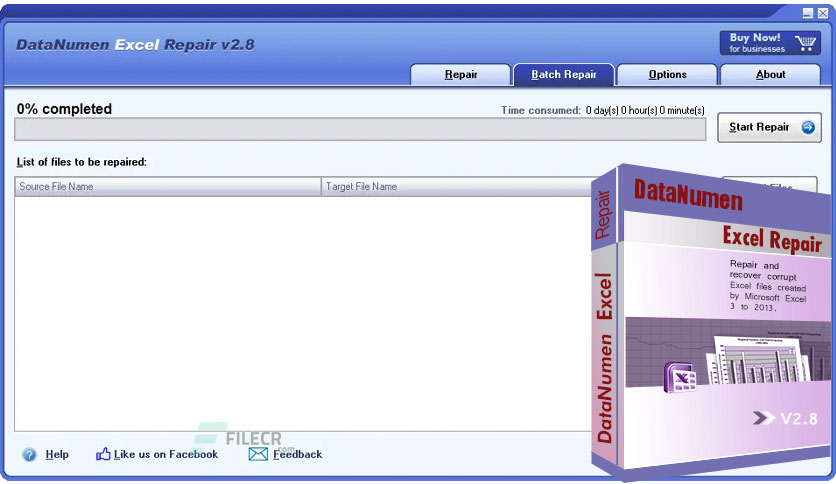Click the blue arrow icon on Start Repair
This screenshot has height=484, width=836.
[x=808, y=127]
